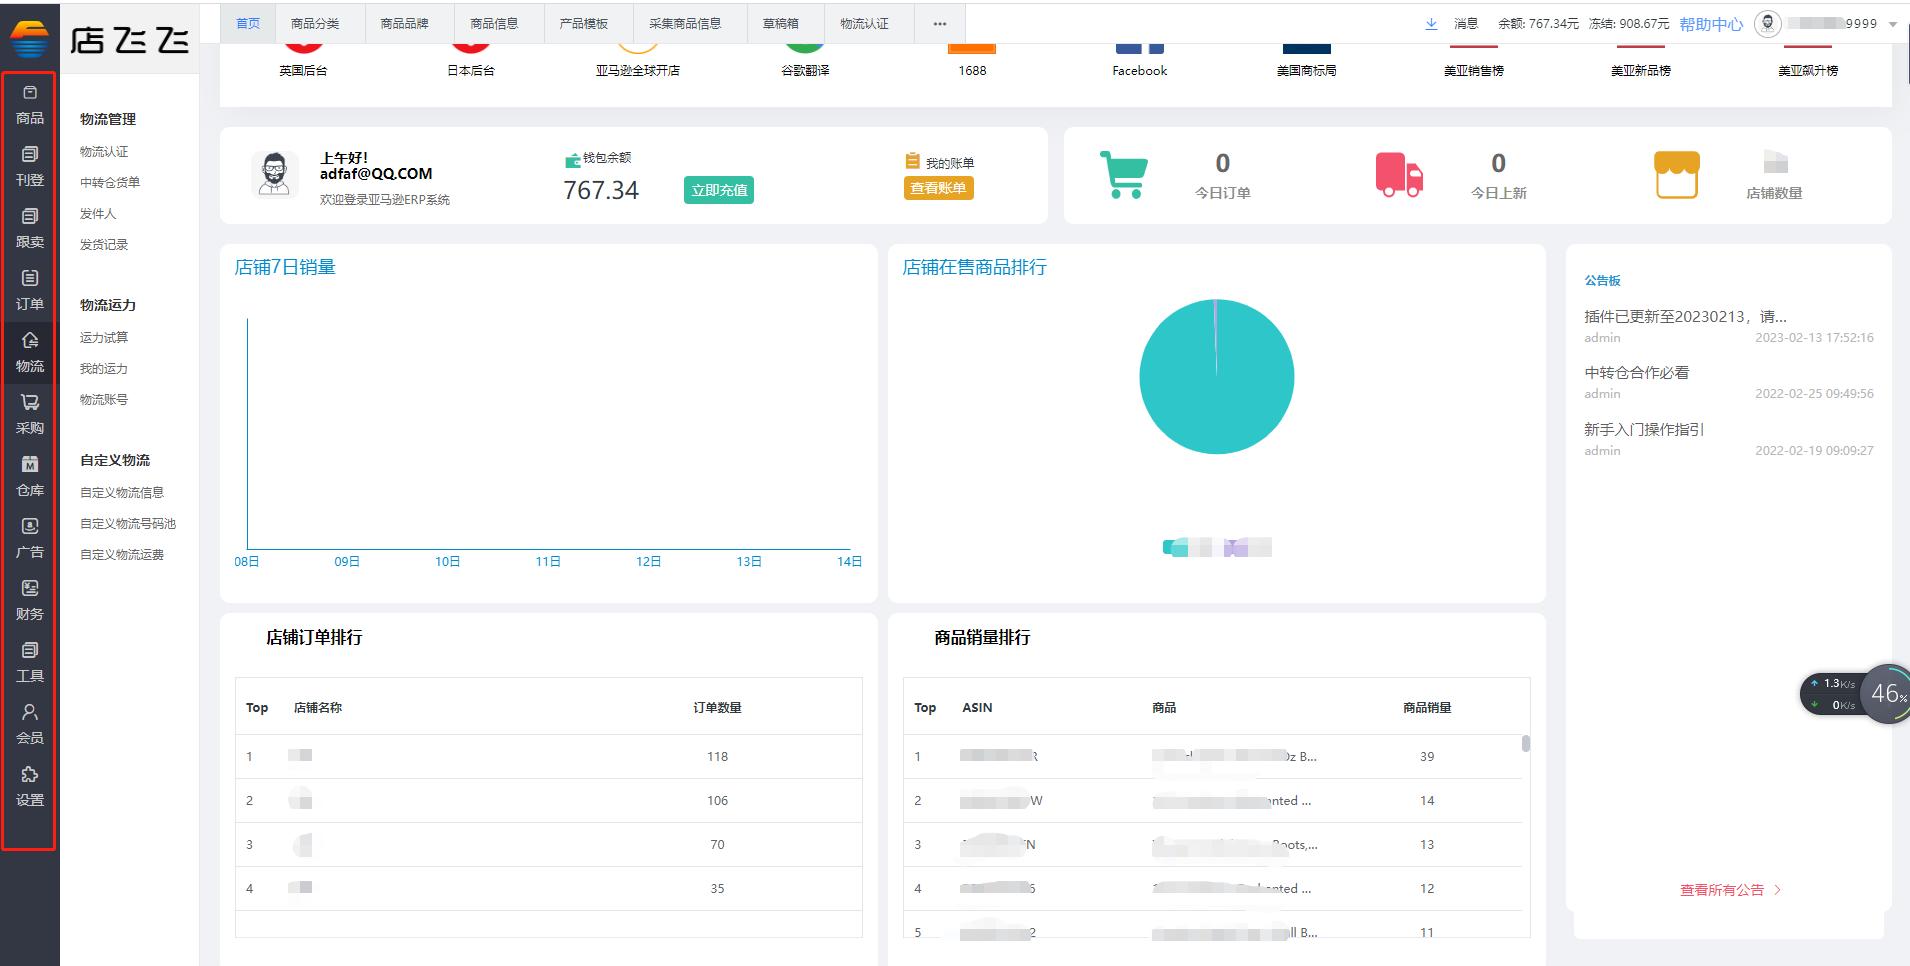Expand the account dropdown arrow at top right

[1892, 25]
